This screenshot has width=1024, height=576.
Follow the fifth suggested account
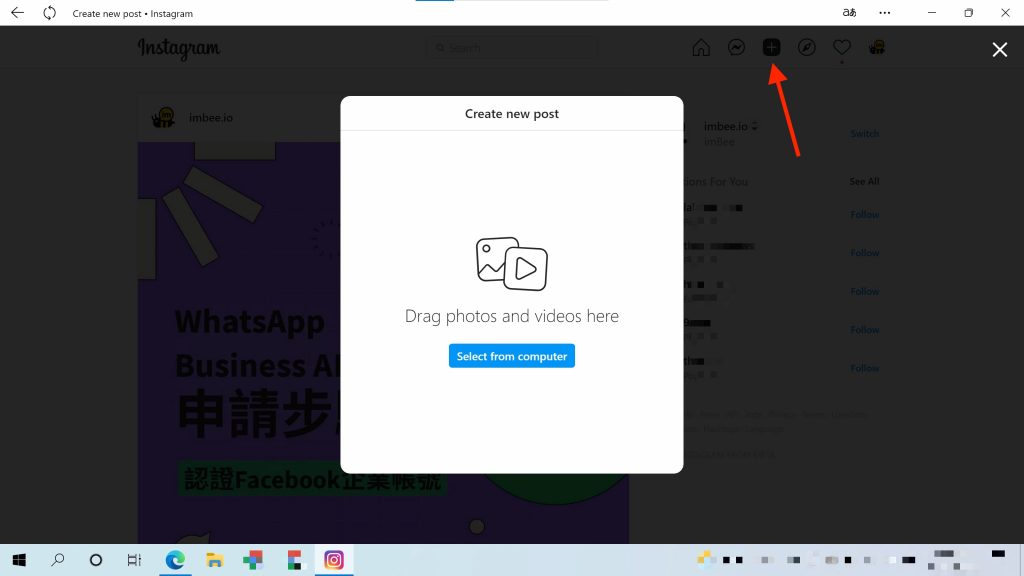(x=864, y=368)
